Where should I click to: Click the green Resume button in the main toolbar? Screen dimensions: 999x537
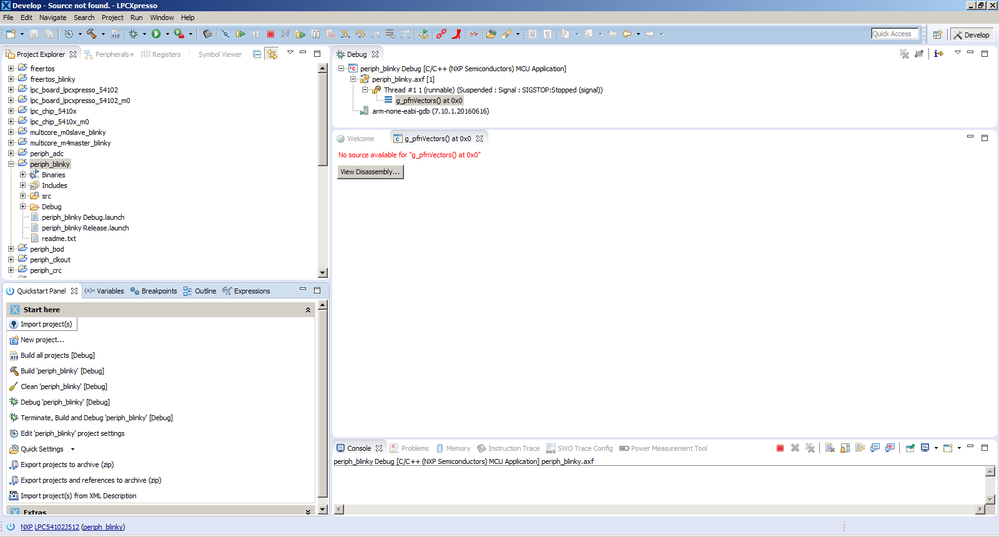[240, 34]
